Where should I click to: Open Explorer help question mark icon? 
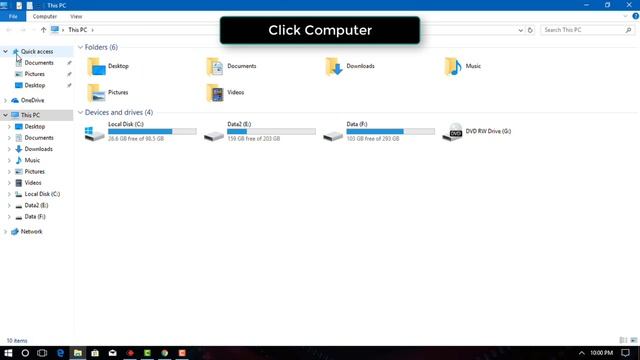click(x=636, y=16)
